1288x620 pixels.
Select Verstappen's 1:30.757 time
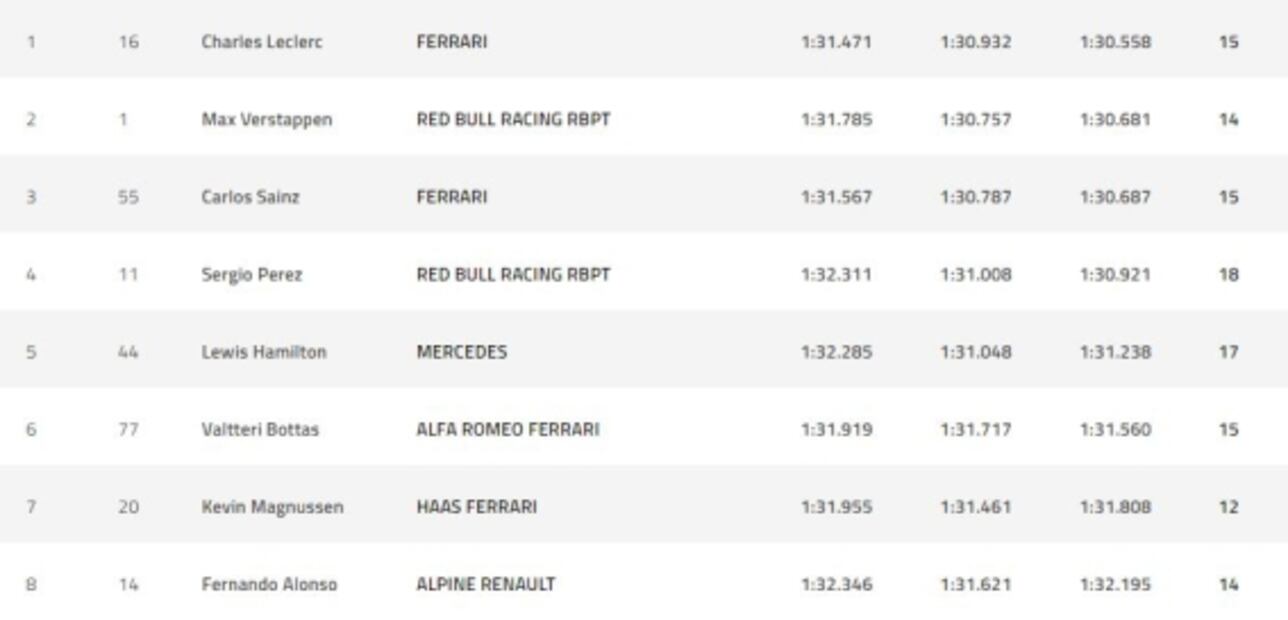(975, 120)
